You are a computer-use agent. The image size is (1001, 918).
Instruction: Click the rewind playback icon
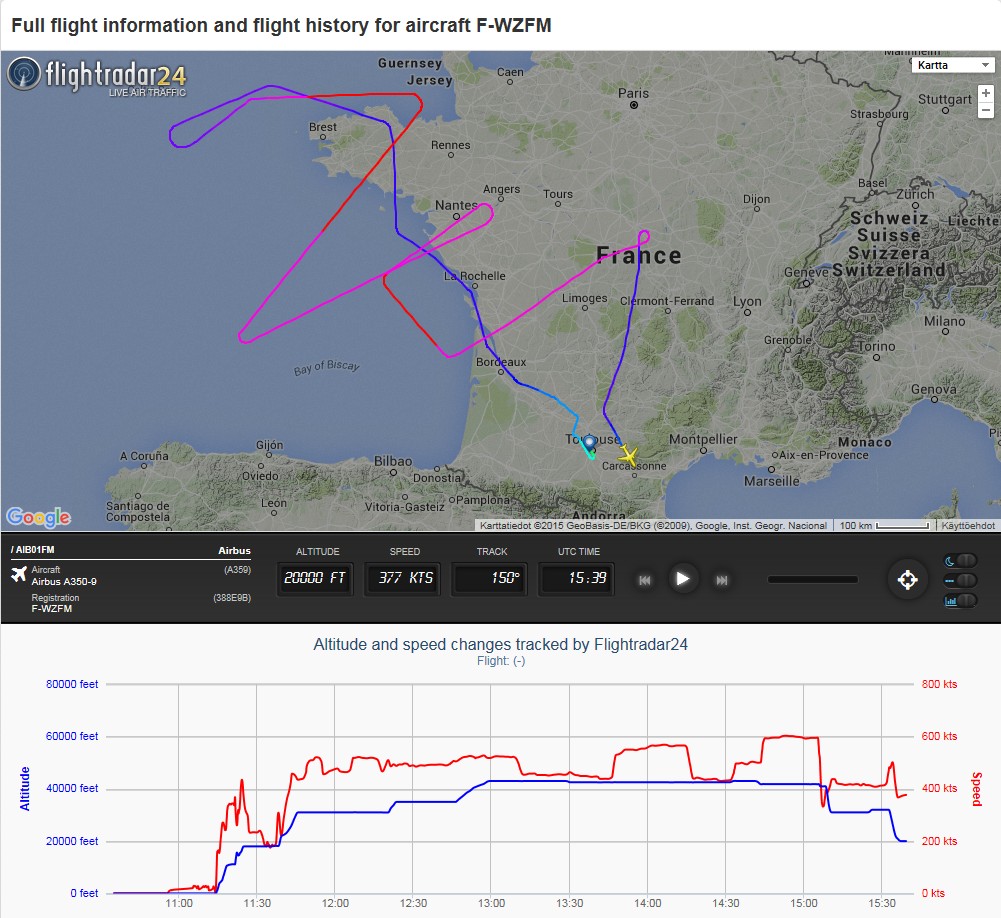[x=646, y=580]
